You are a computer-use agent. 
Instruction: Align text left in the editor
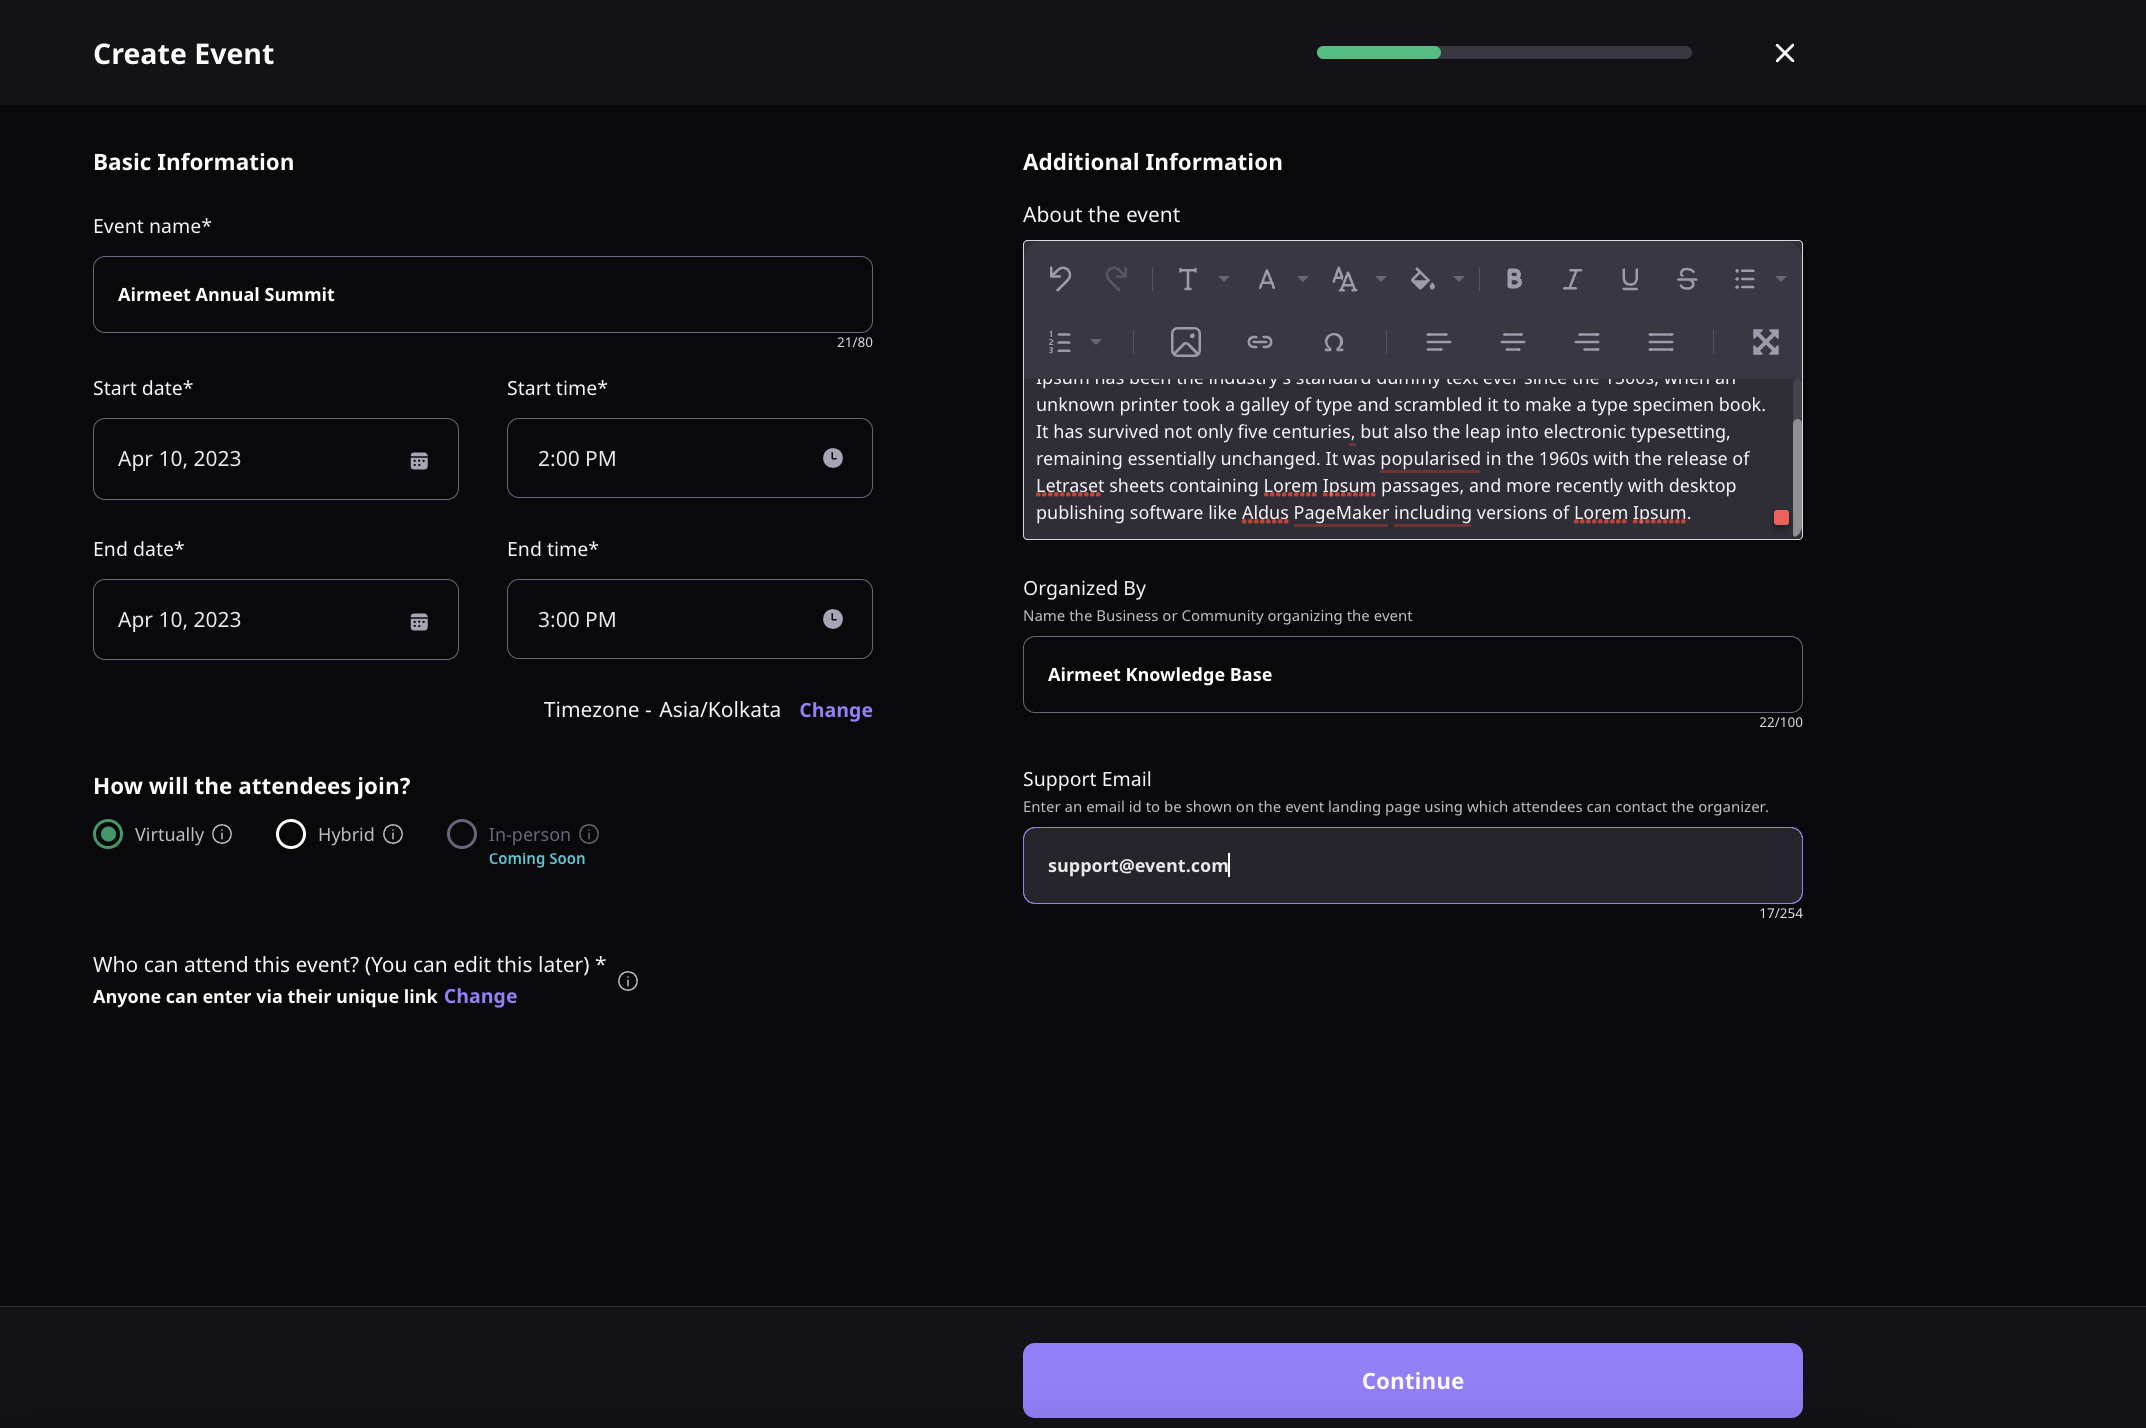[1439, 342]
